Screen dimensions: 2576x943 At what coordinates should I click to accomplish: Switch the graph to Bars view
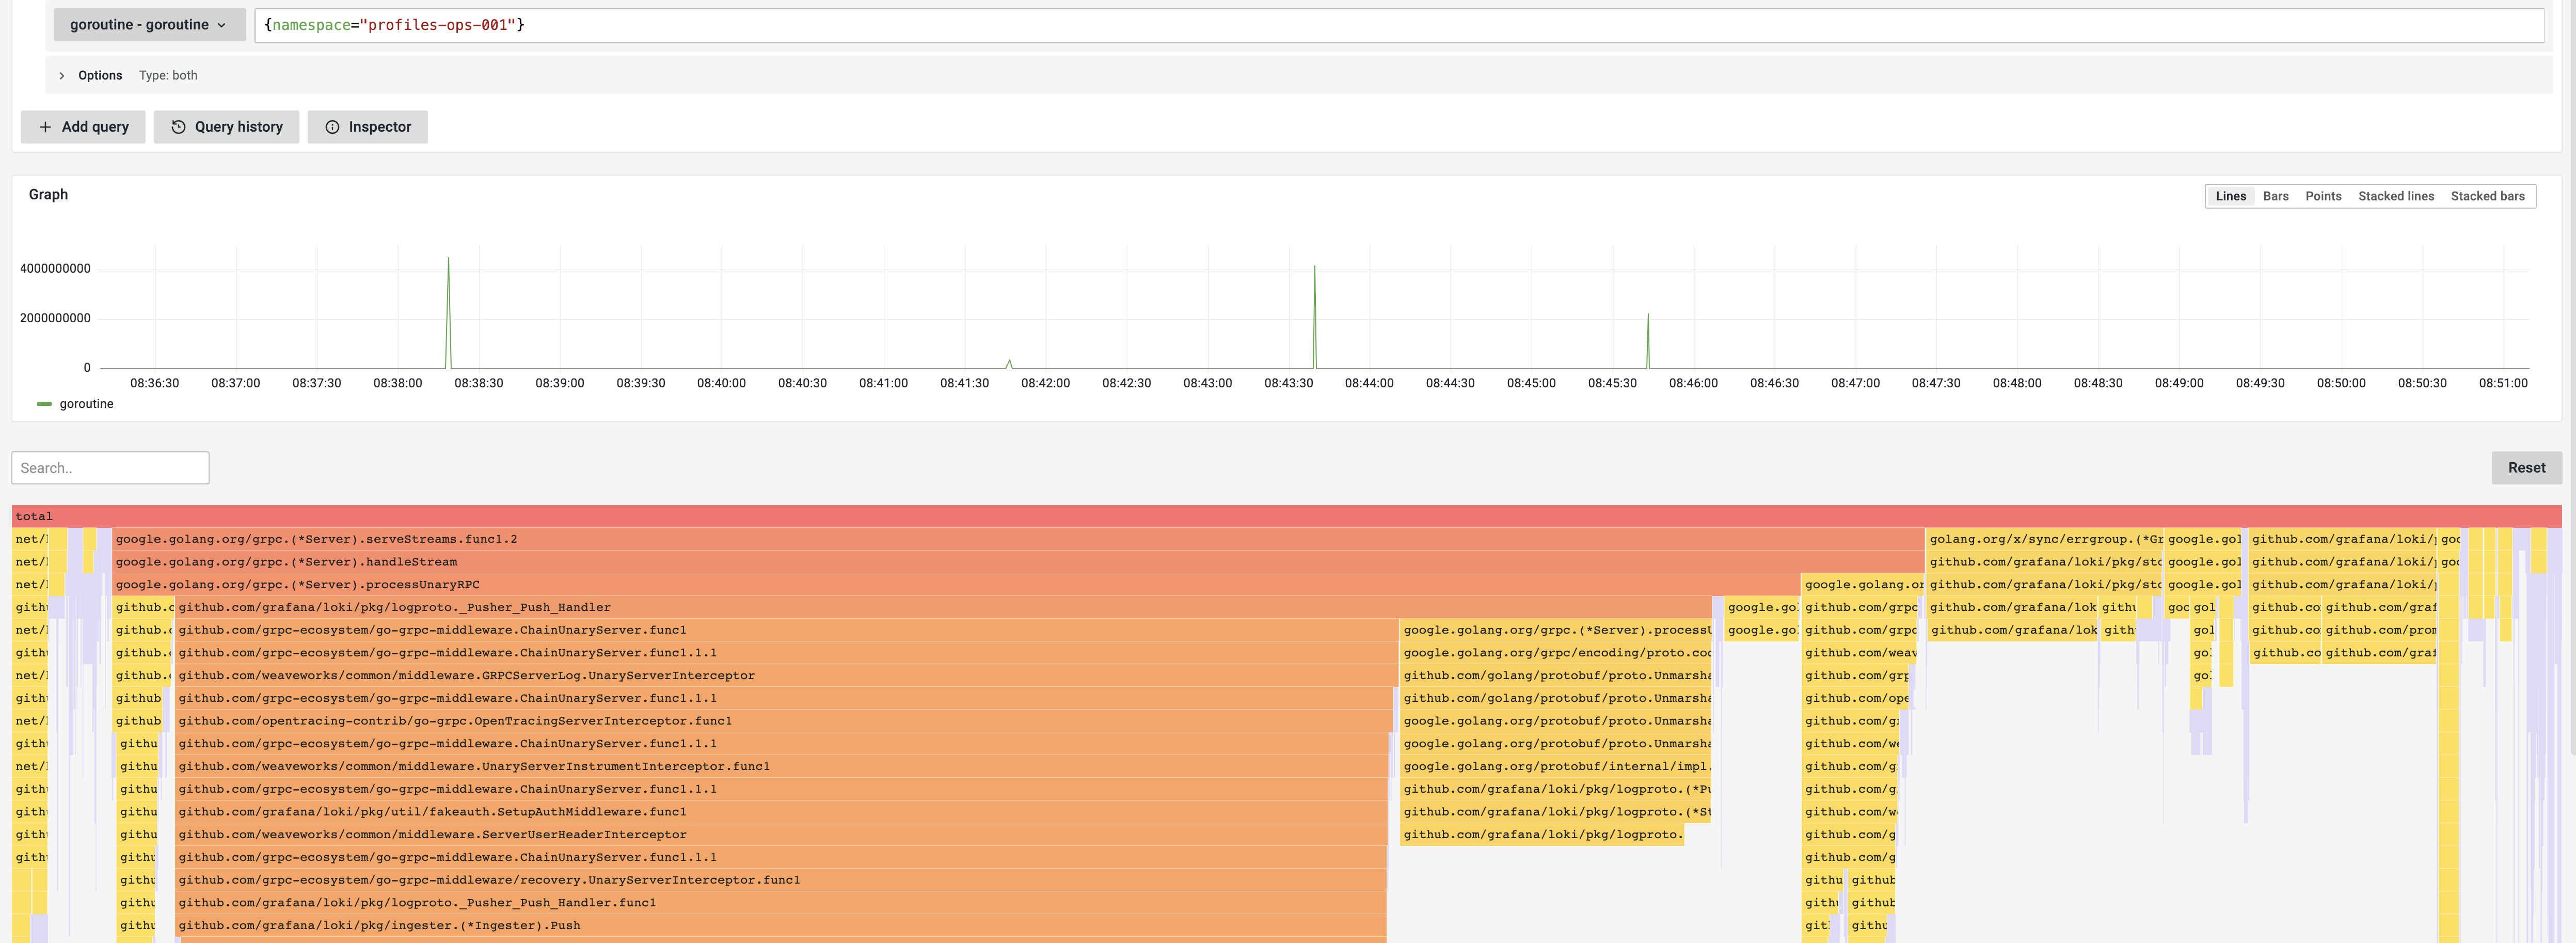click(2275, 196)
